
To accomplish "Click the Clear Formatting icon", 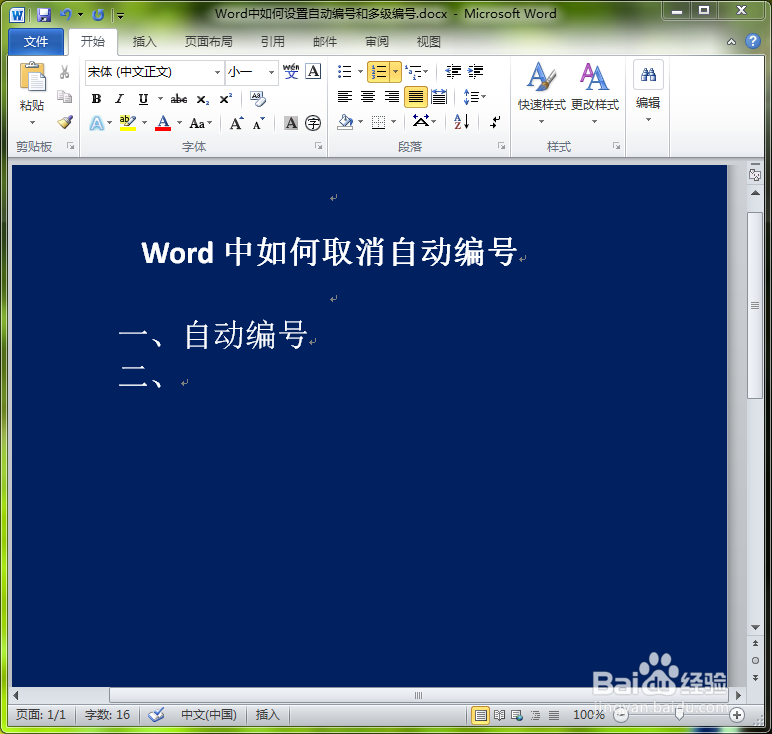I will pyautogui.click(x=257, y=98).
